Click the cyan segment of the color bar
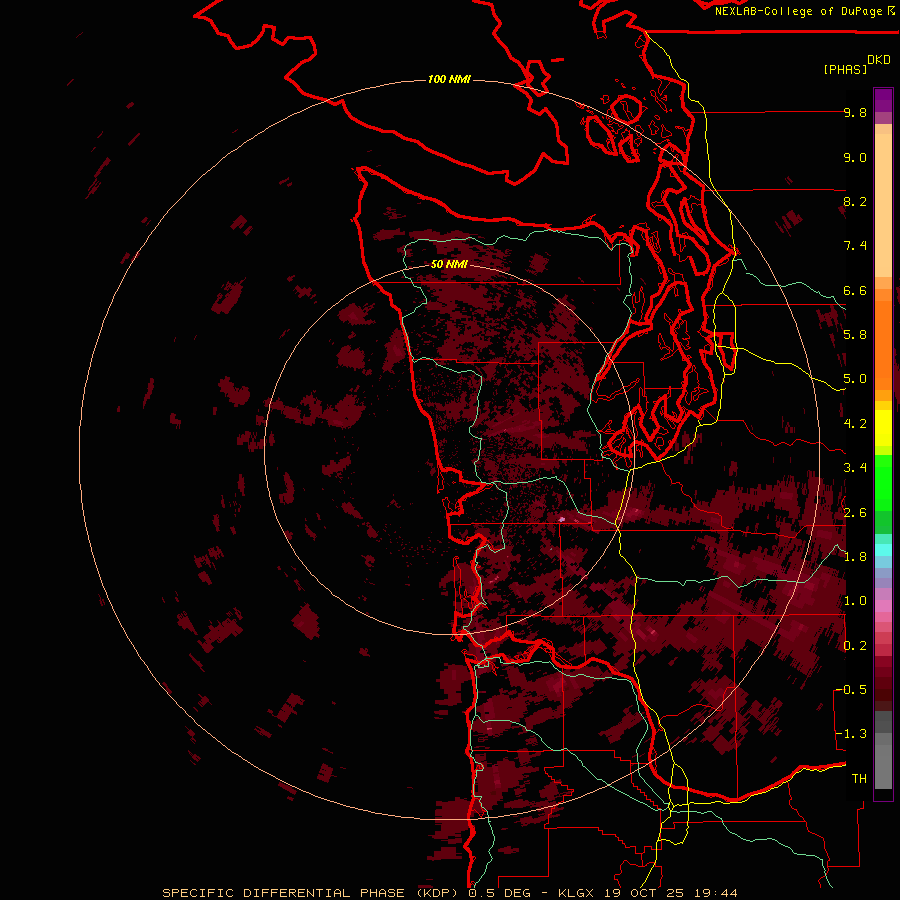 click(x=883, y=550)
